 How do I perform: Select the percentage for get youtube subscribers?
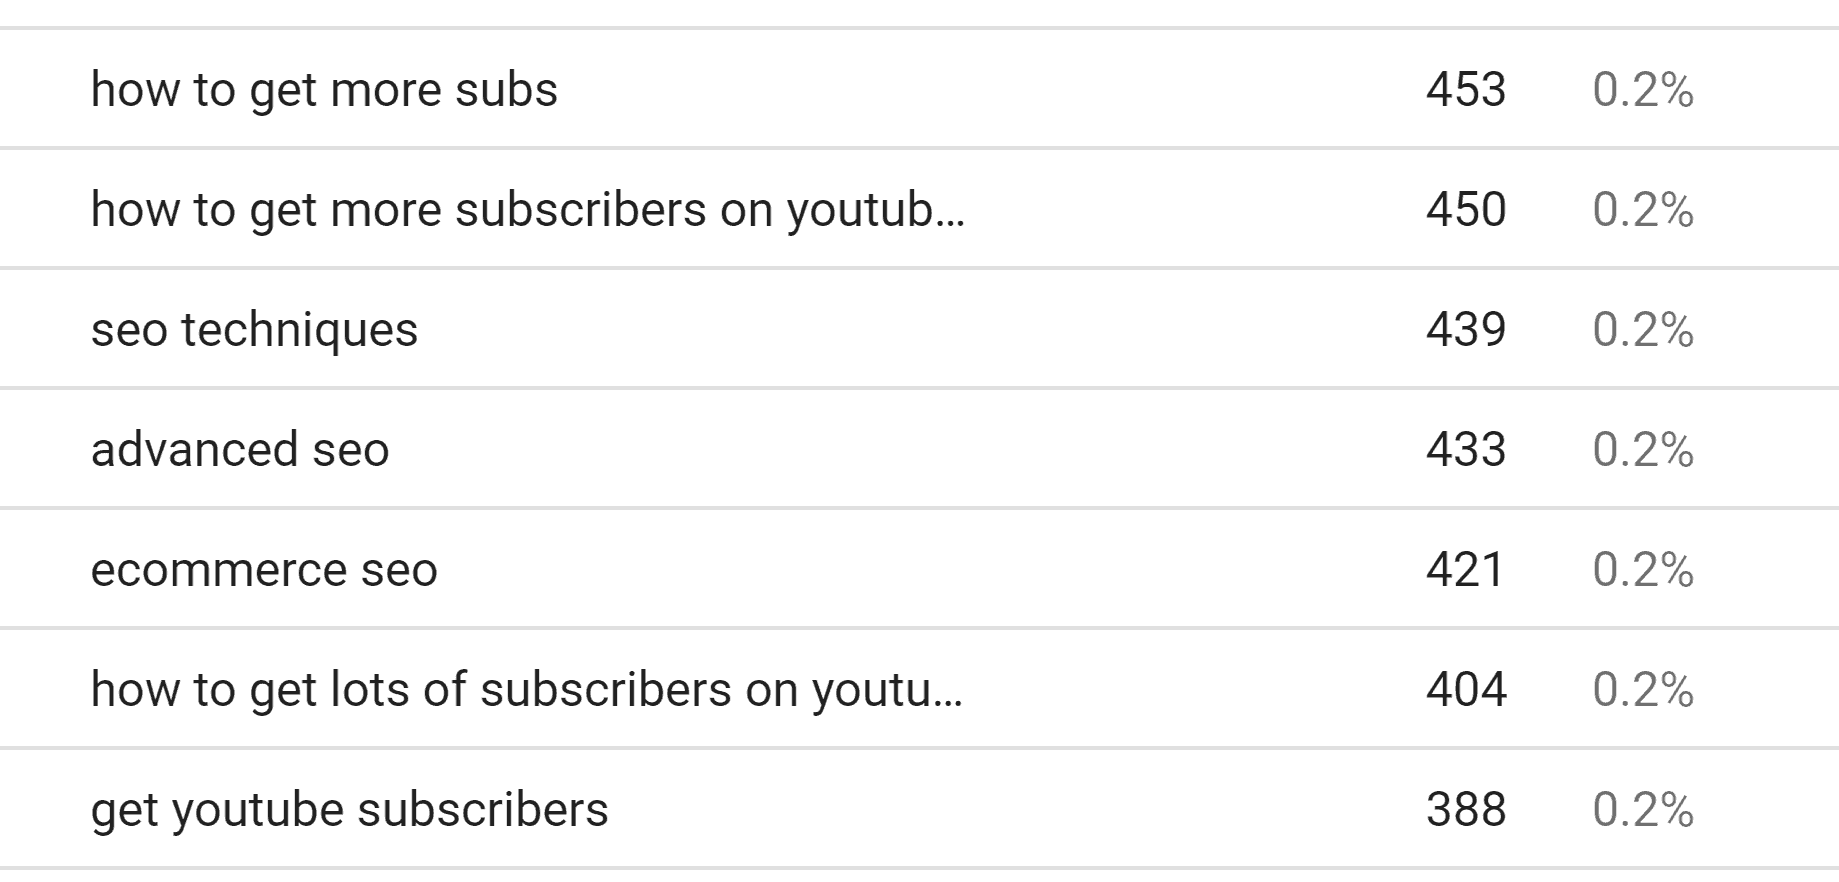click(x=1643, y=810)
